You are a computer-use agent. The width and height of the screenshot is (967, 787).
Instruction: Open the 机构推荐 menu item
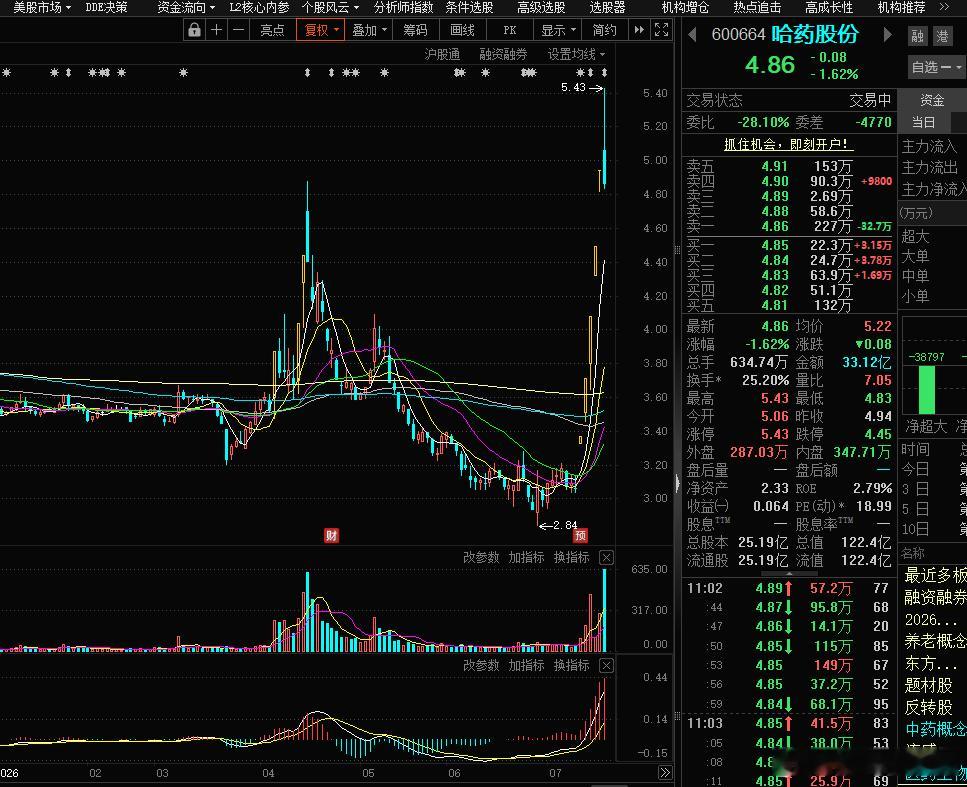[902, 7]
